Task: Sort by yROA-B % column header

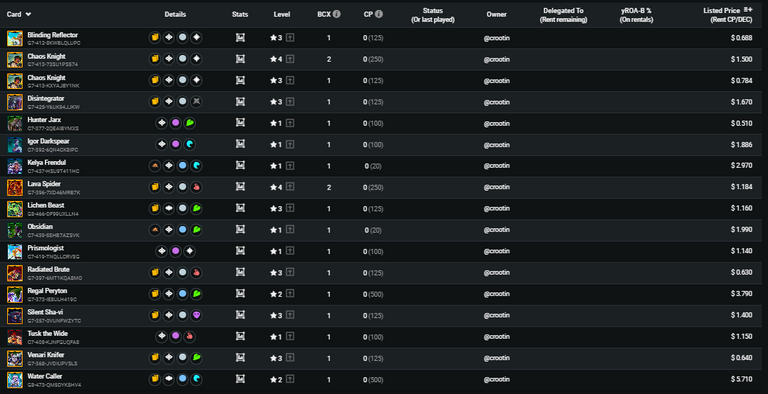Action: 636,15
